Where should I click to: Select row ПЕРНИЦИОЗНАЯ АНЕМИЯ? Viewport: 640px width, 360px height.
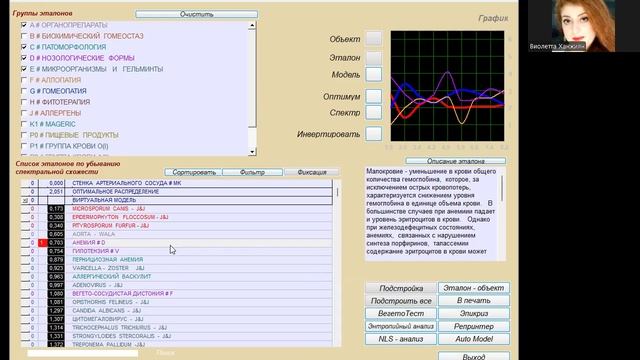(x=177, y=260)
